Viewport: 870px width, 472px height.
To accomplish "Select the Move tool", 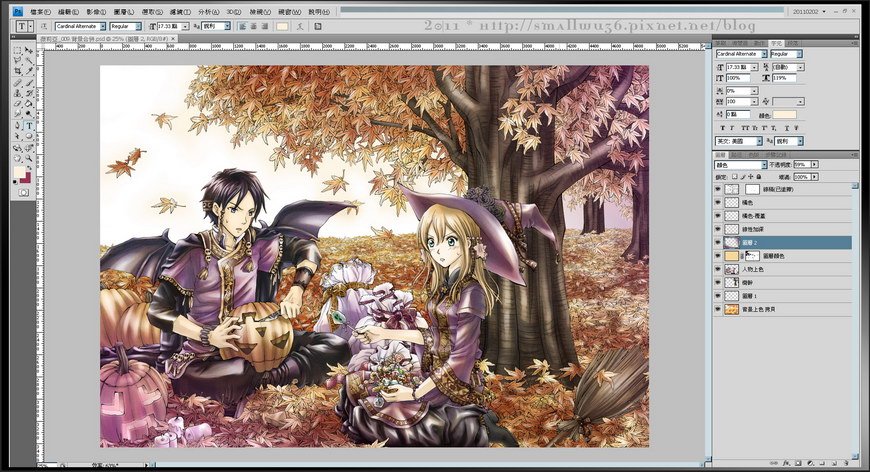I will tap(29, 50).
